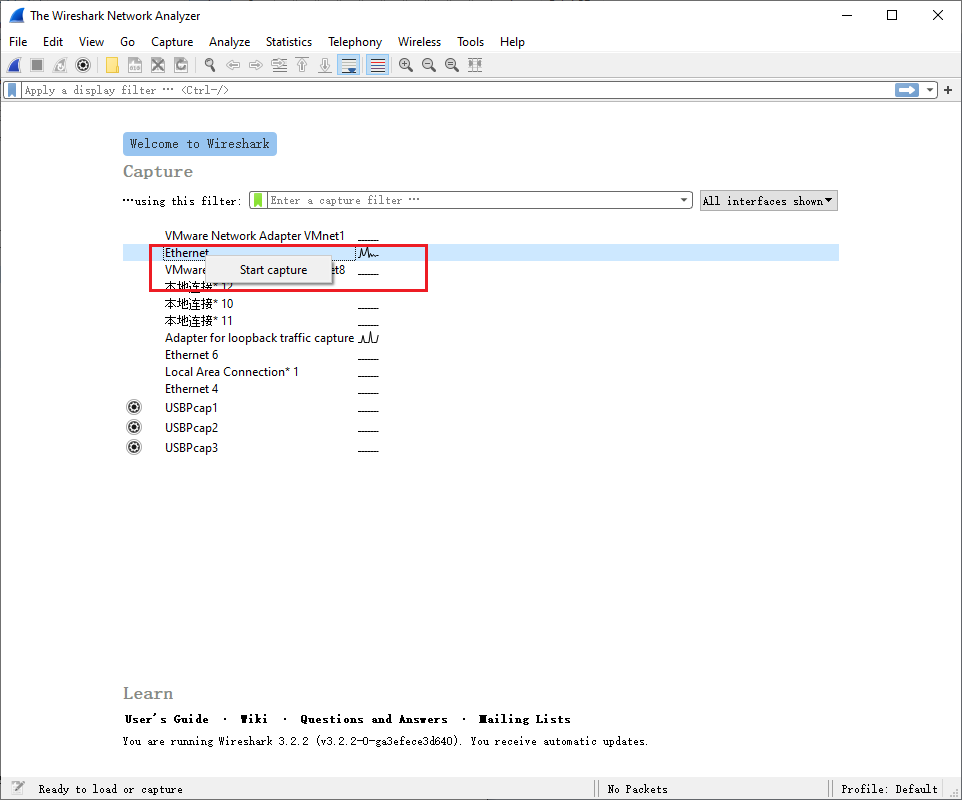Jump to the last packet icon

point(325,65)
